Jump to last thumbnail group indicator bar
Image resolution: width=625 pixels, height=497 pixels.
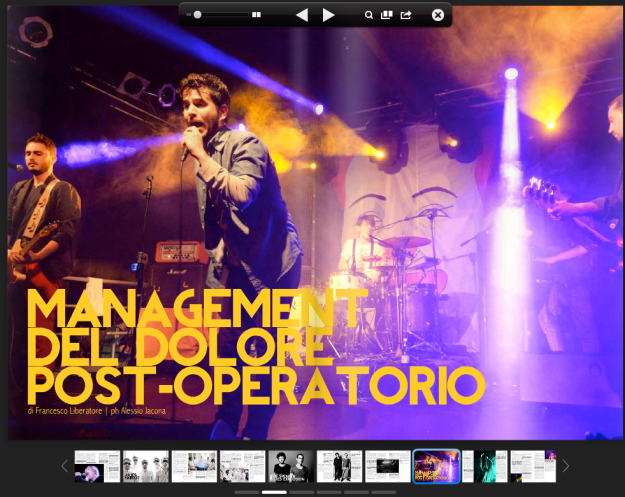coord(384,493)
